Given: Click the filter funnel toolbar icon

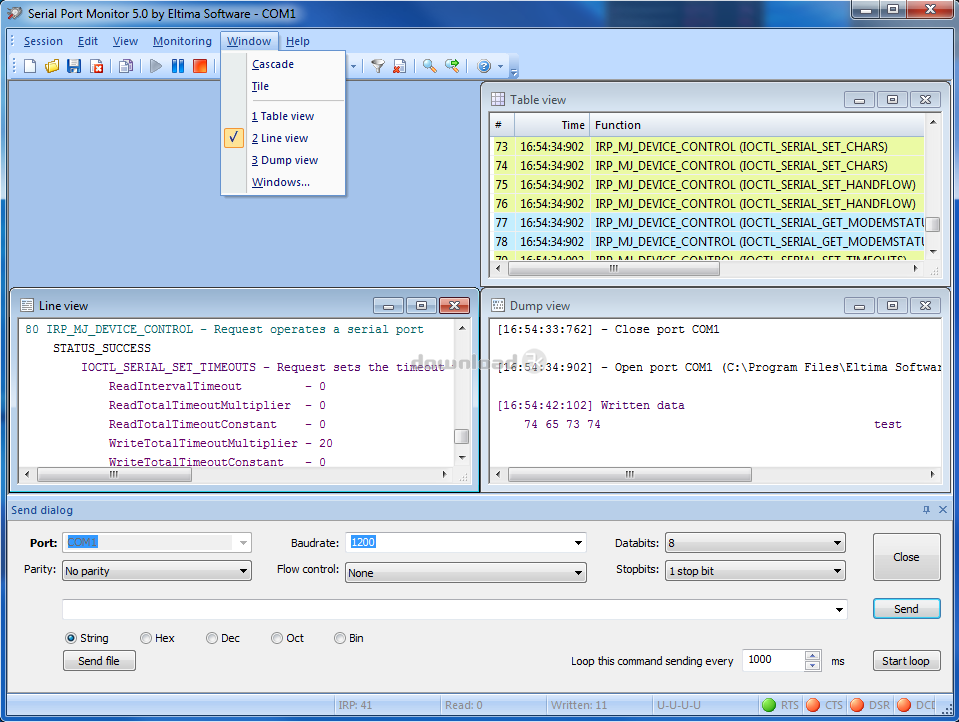Looking at the screenshot, I should click(x=377, y=66).
